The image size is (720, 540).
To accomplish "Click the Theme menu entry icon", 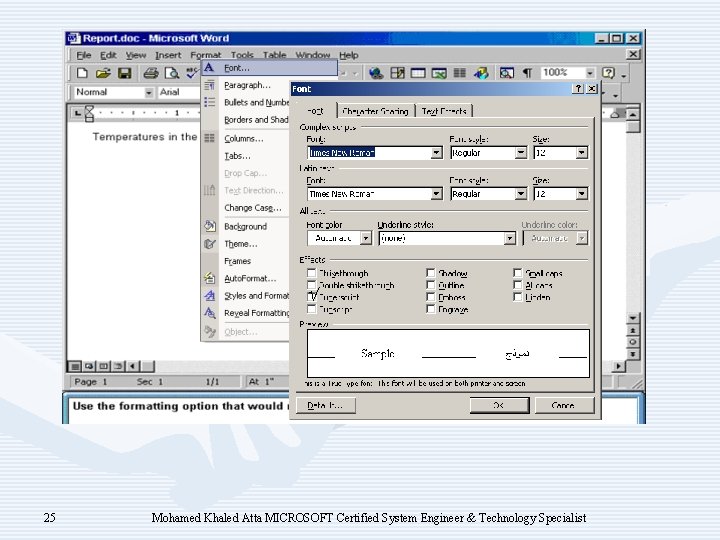I will [210, 244].
